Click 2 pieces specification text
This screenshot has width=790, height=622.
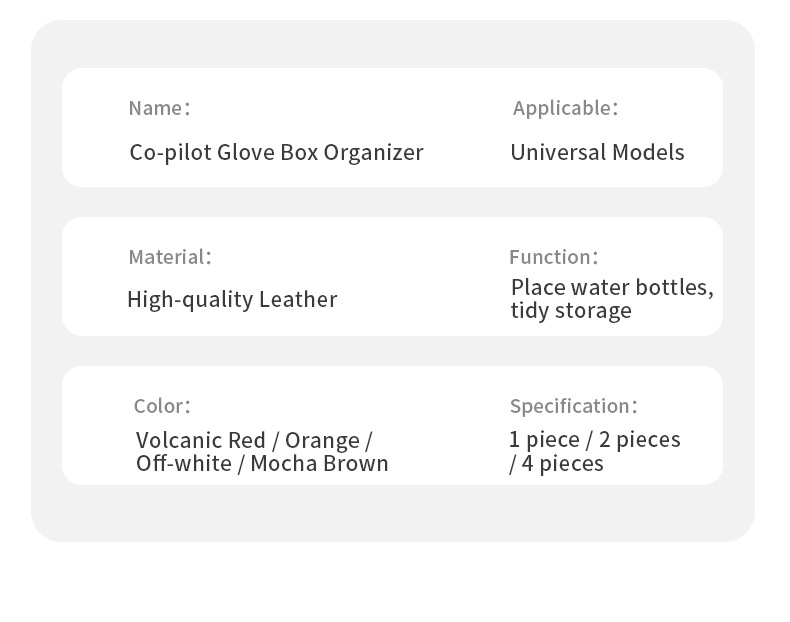point(639,440)
